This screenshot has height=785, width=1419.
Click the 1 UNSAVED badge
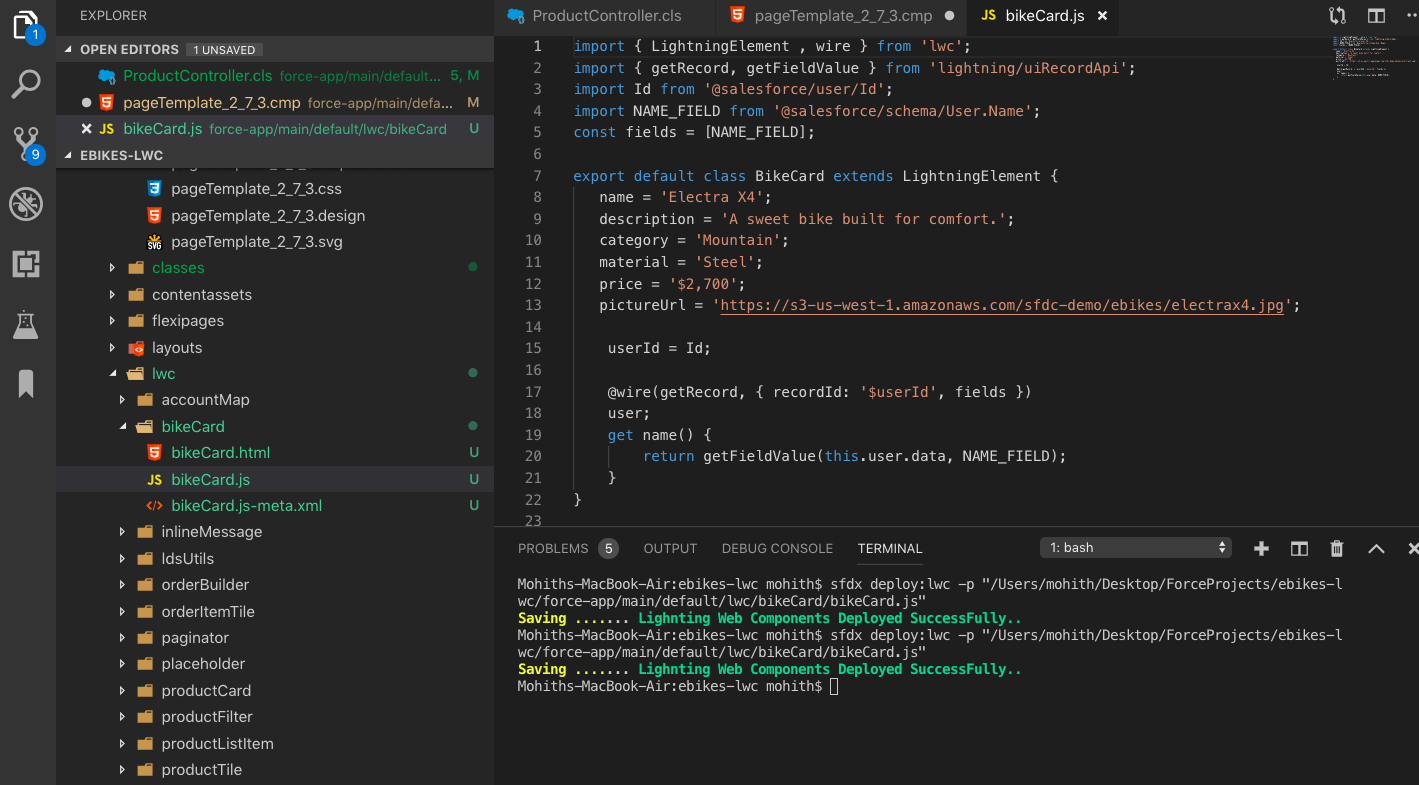(x=225, y=50)
